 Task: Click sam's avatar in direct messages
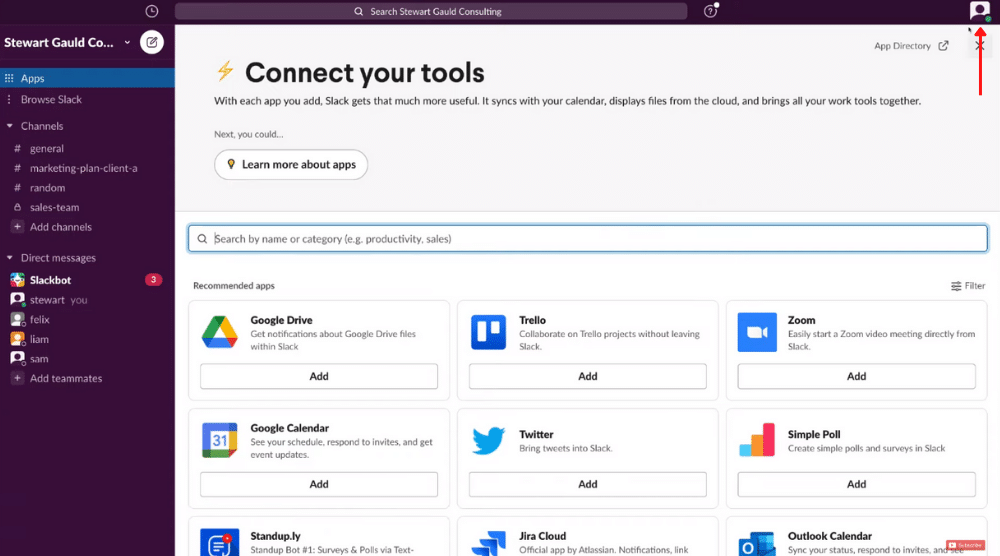coord(17,358)
